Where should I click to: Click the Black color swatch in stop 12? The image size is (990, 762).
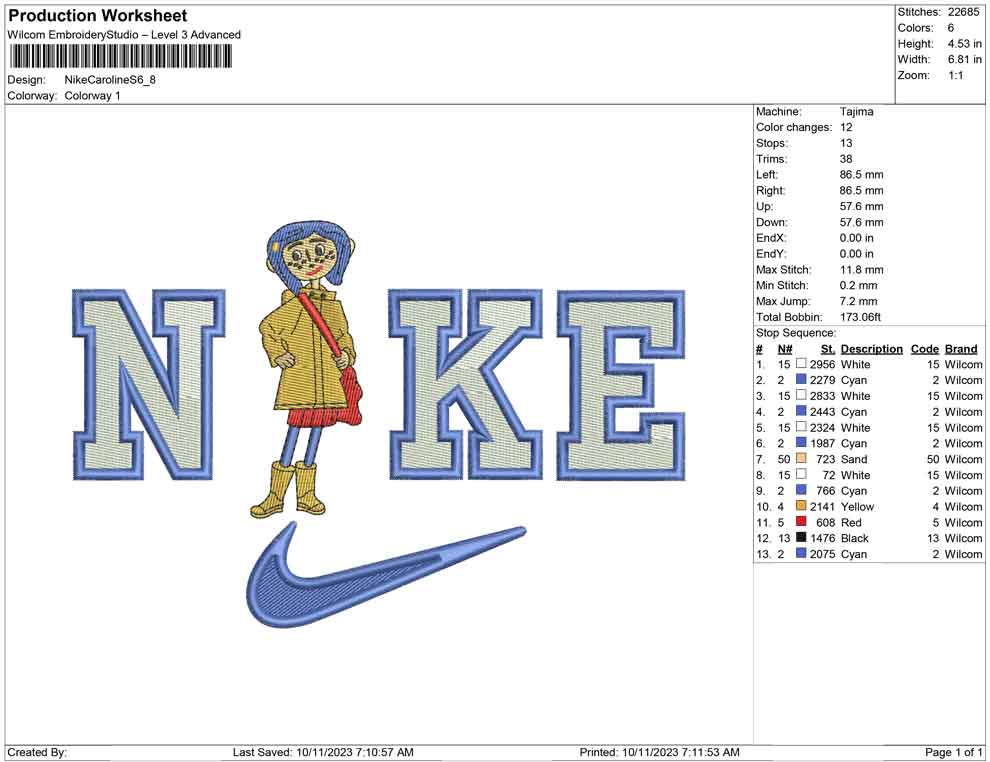click(x=801, y=538)
